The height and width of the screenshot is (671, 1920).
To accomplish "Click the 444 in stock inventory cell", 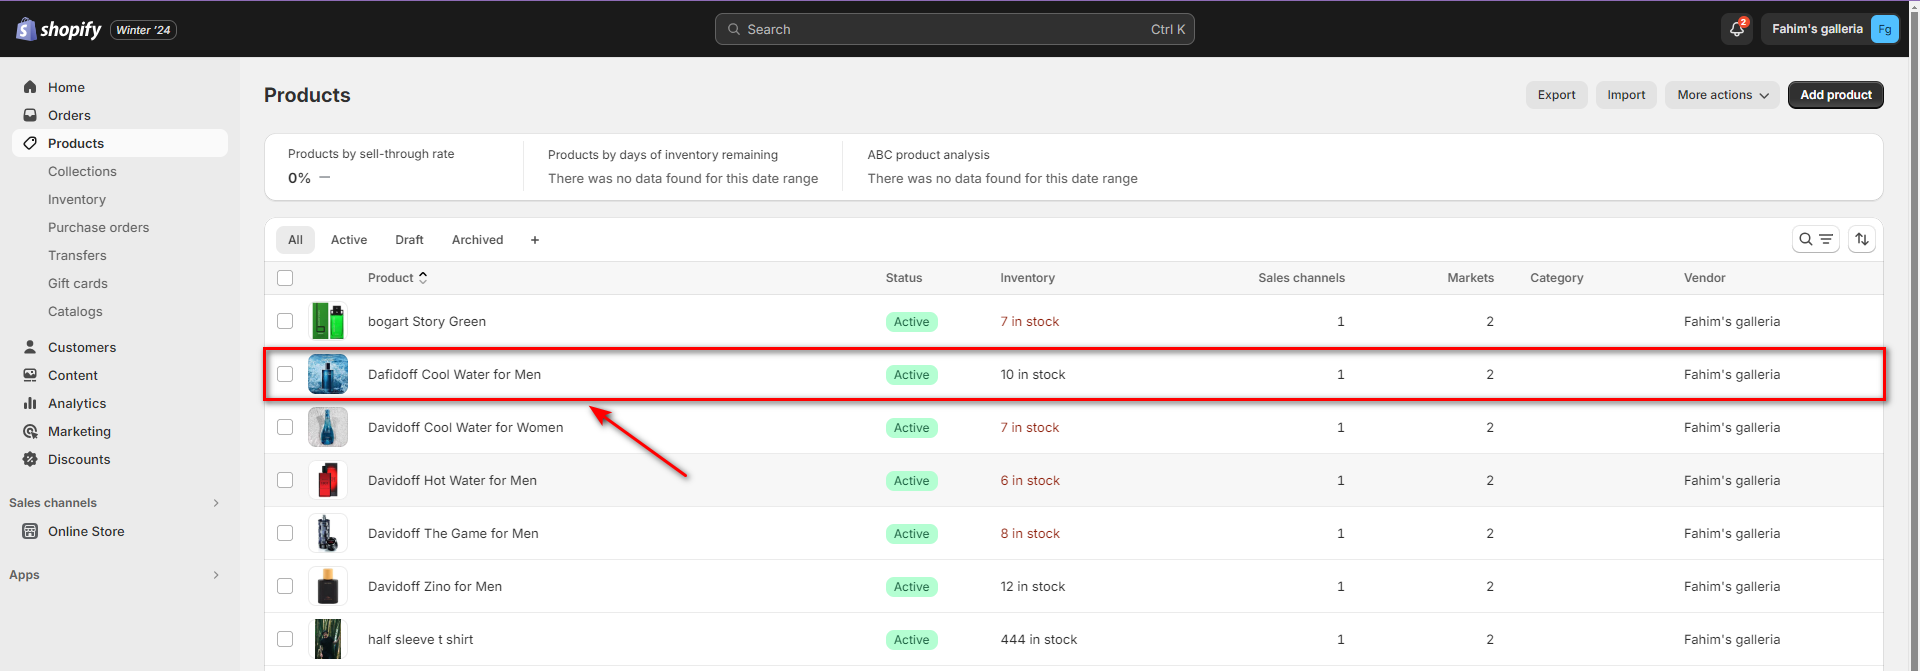I will pyautogui.click(x=1038, y=639).
